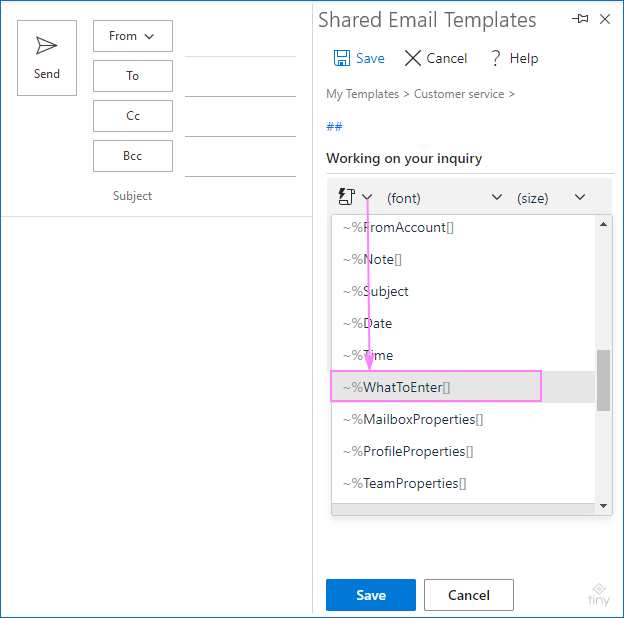Image resolution: width=624 pixels, height=618 pixels.
Task: Click the Bcc recipients button
Action: point(133,156)
